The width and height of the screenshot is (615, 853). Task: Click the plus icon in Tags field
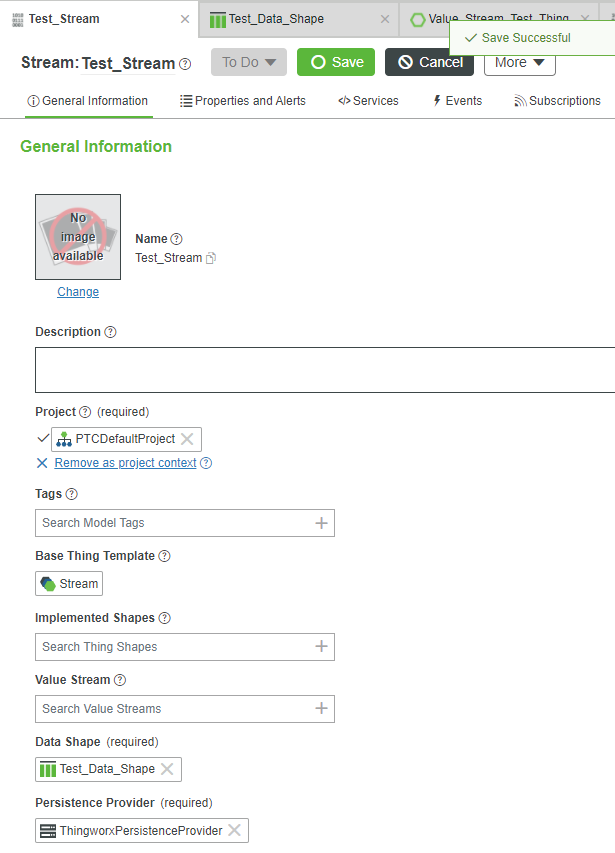(x=321, y=523)
